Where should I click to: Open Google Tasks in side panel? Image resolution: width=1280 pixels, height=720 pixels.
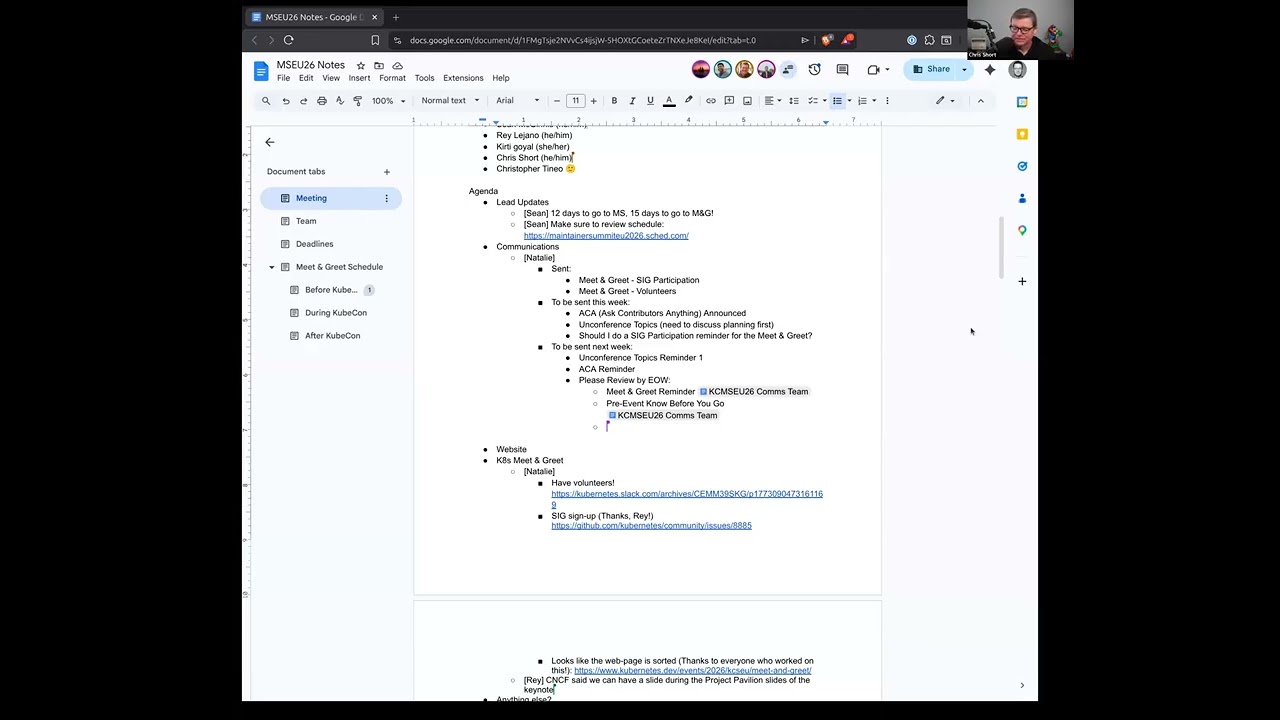1022,166
